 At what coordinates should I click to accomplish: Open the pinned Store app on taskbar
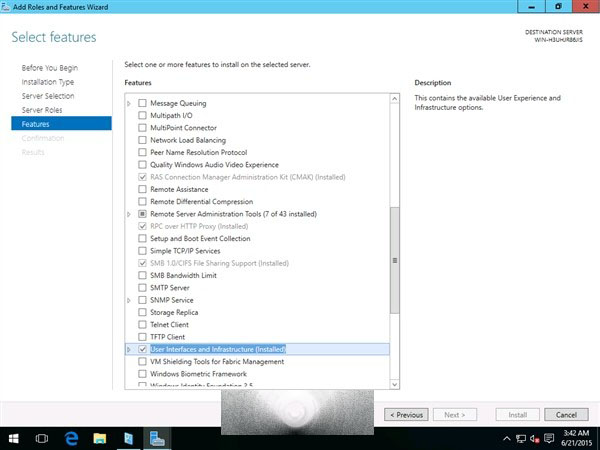point(129,439)
